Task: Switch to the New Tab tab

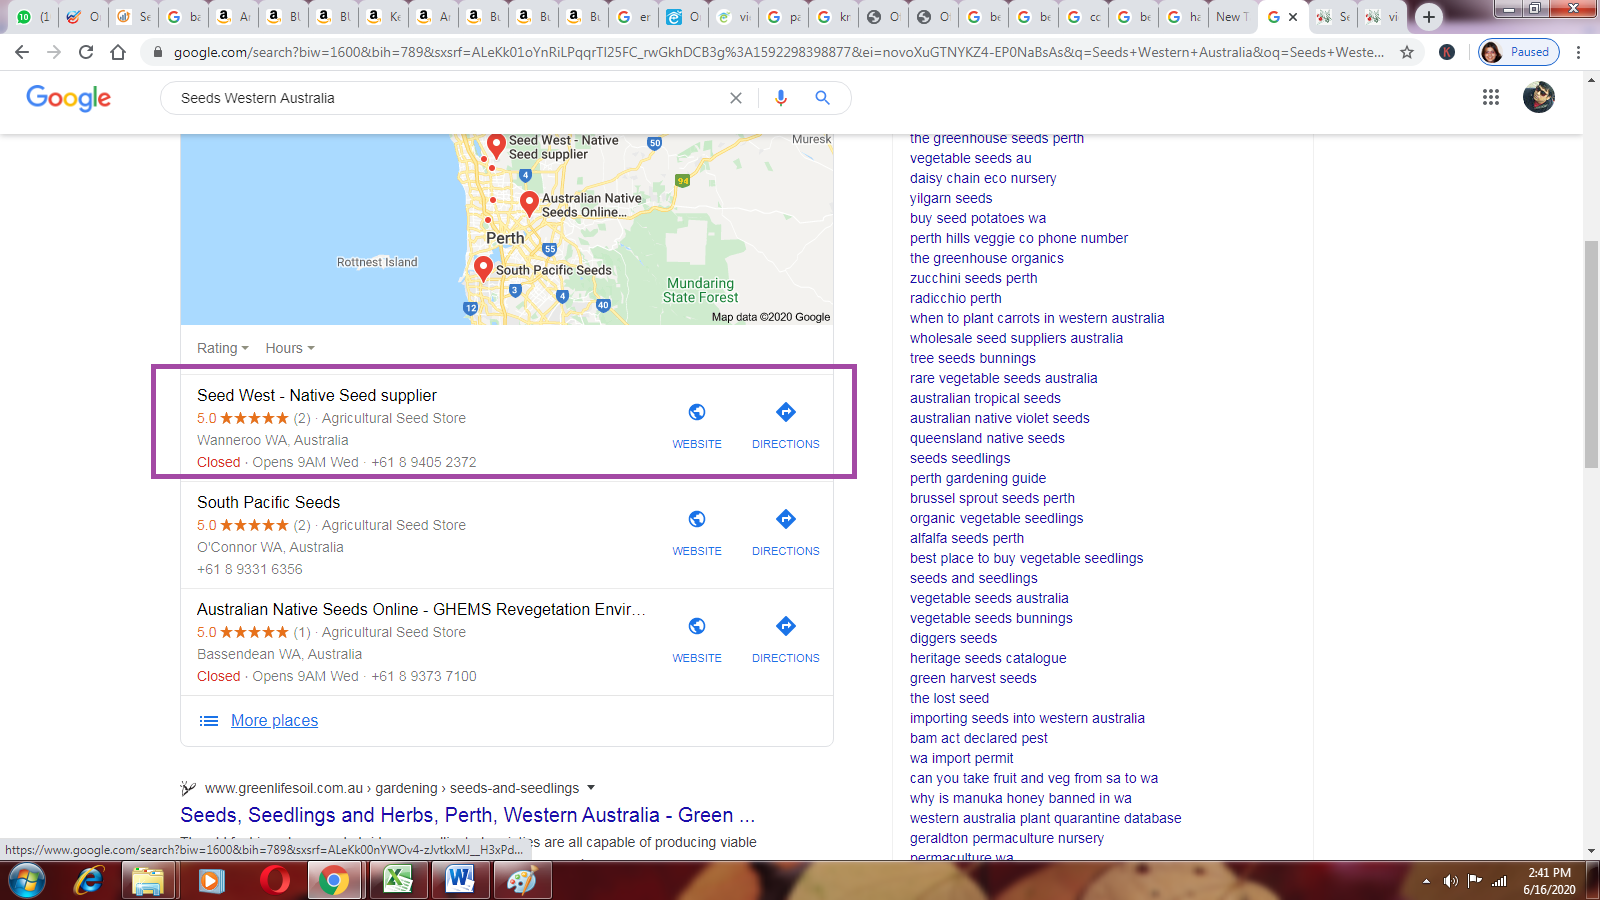Action: click(1231, 17)
